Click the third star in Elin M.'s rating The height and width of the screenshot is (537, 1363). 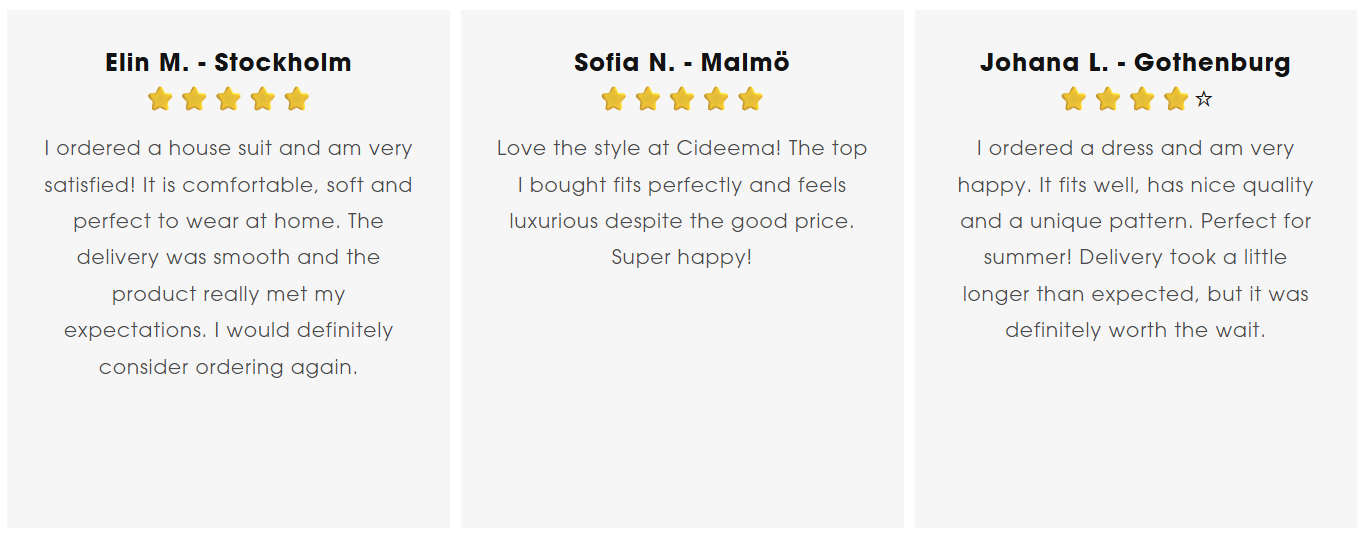(228, 99)
